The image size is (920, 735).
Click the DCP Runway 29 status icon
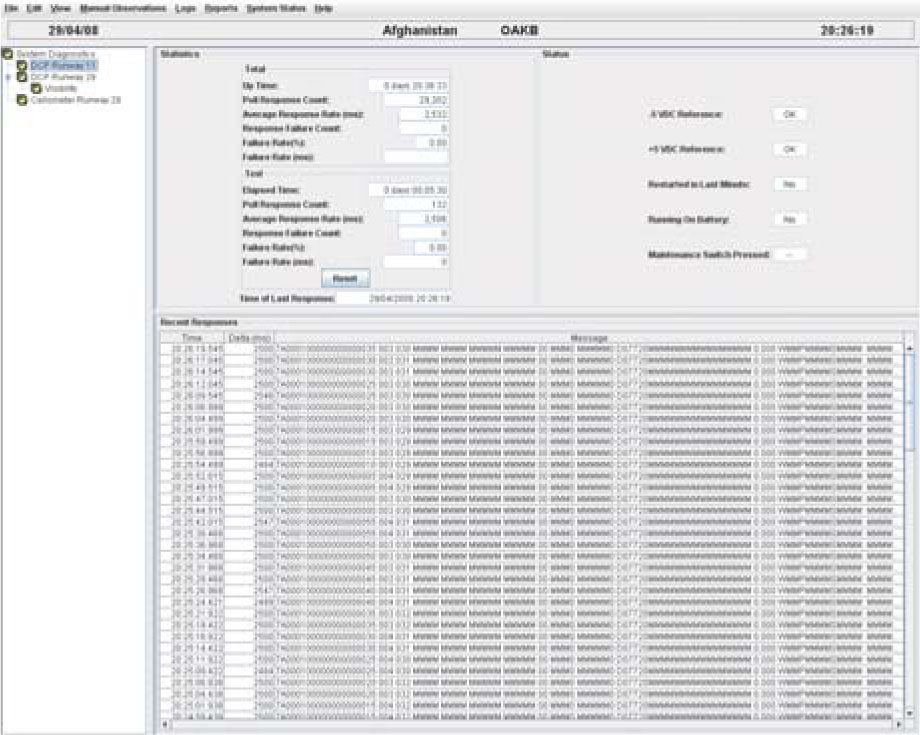click(21, 77)
